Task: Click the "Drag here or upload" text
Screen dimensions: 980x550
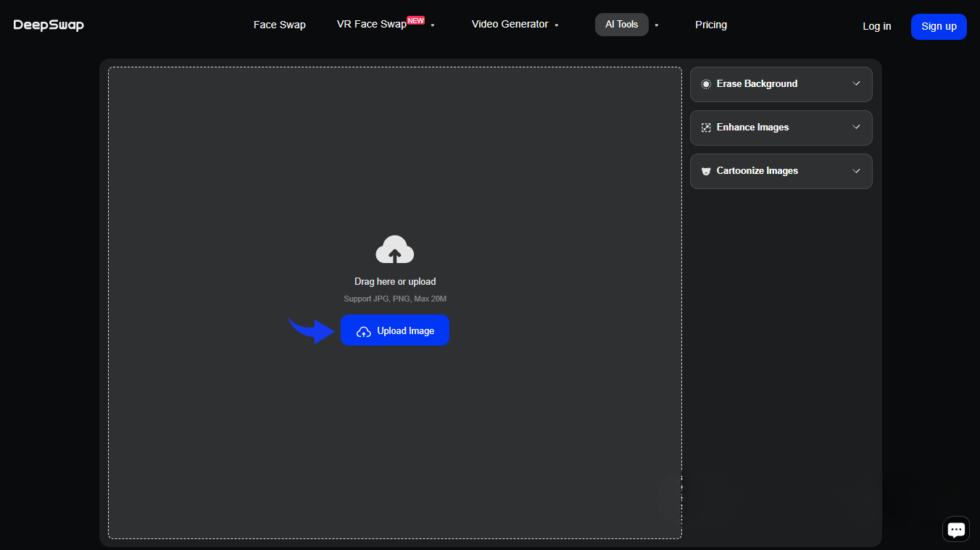Action: [395, 282]
